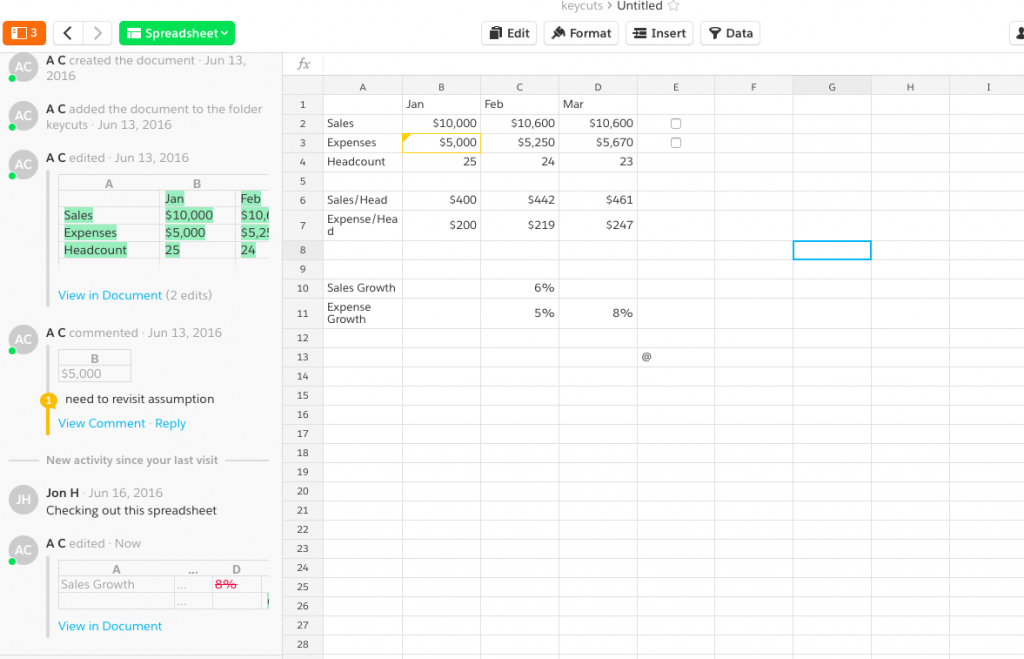Click the JH user avatar

[23, 500]
